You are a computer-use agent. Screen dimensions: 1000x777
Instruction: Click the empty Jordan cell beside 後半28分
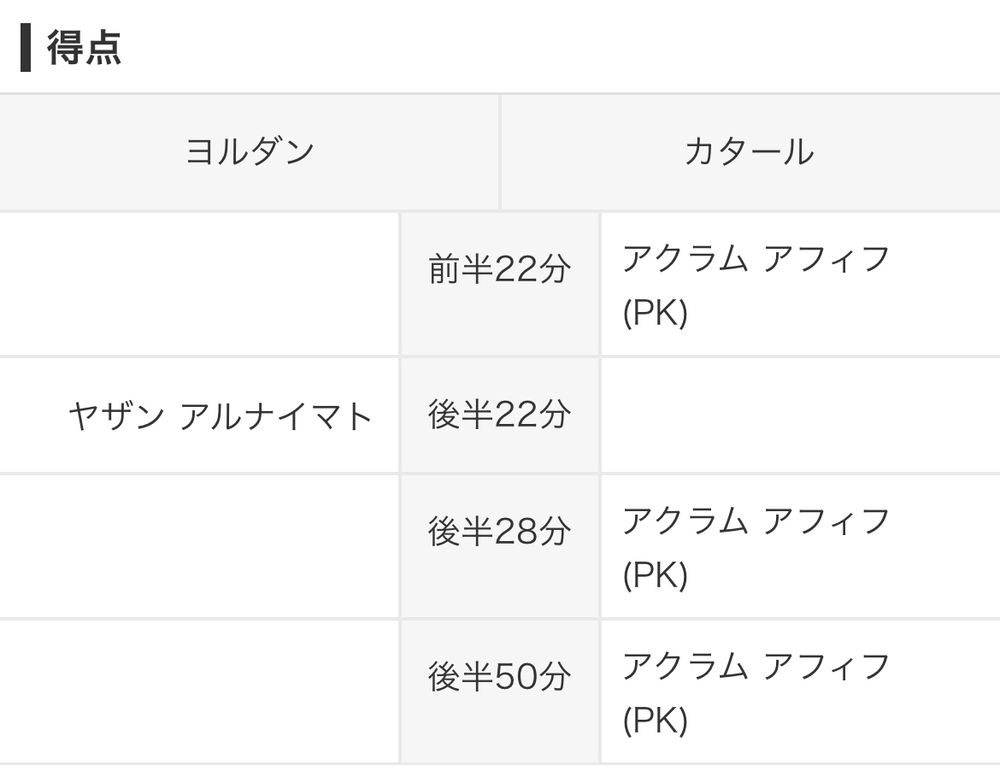click(199, 546)
